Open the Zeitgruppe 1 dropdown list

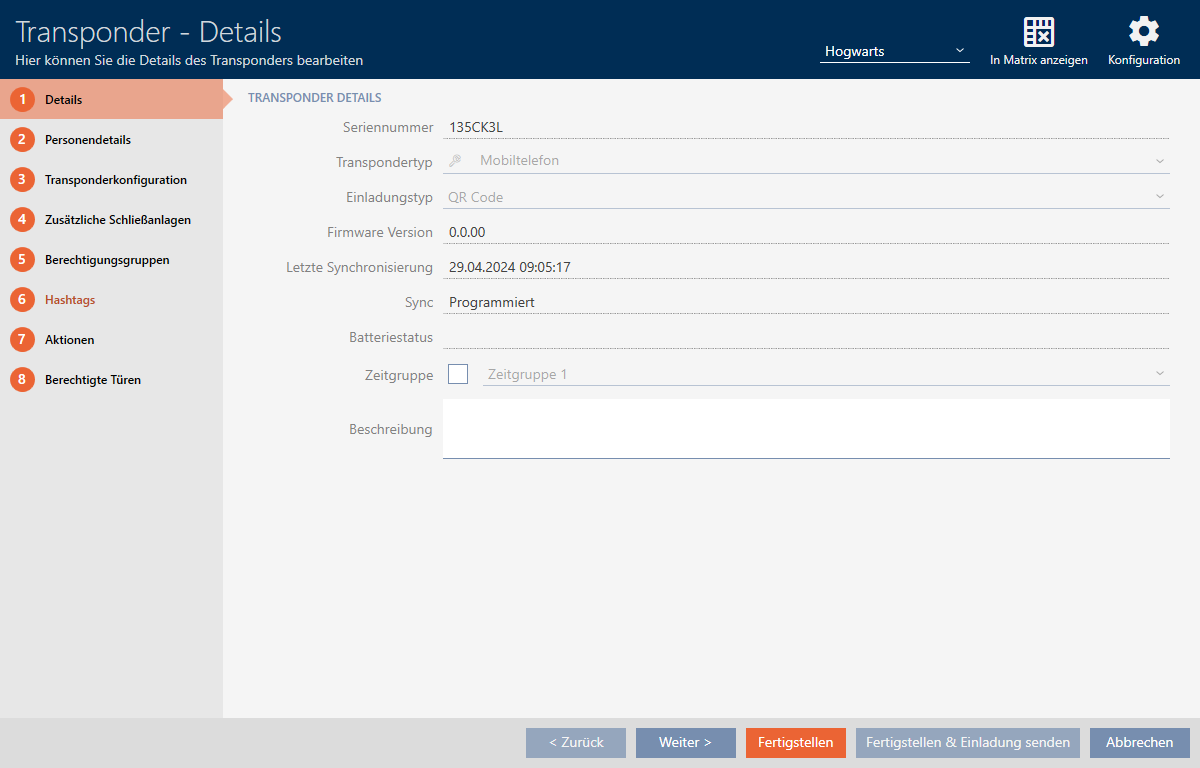[x=1159, y=374]
